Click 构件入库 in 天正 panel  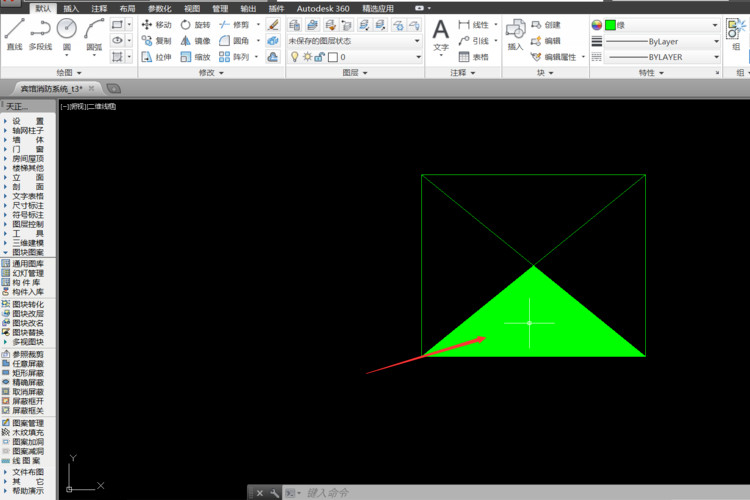[23, 292]
